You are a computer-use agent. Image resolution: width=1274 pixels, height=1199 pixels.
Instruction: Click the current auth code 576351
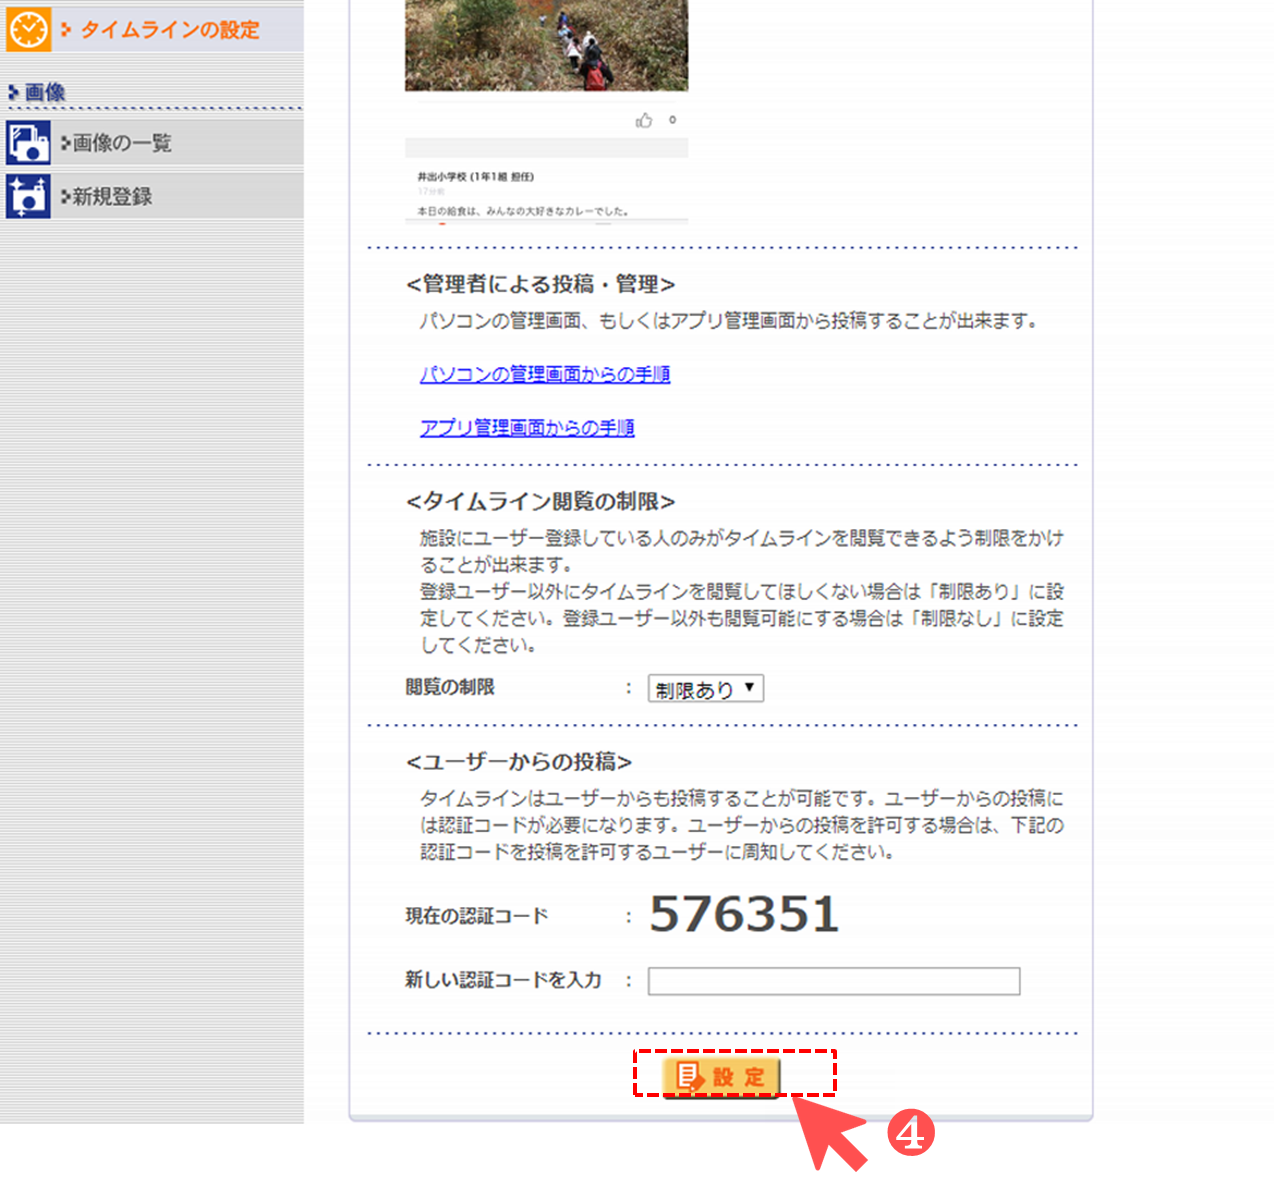[744, 914]
